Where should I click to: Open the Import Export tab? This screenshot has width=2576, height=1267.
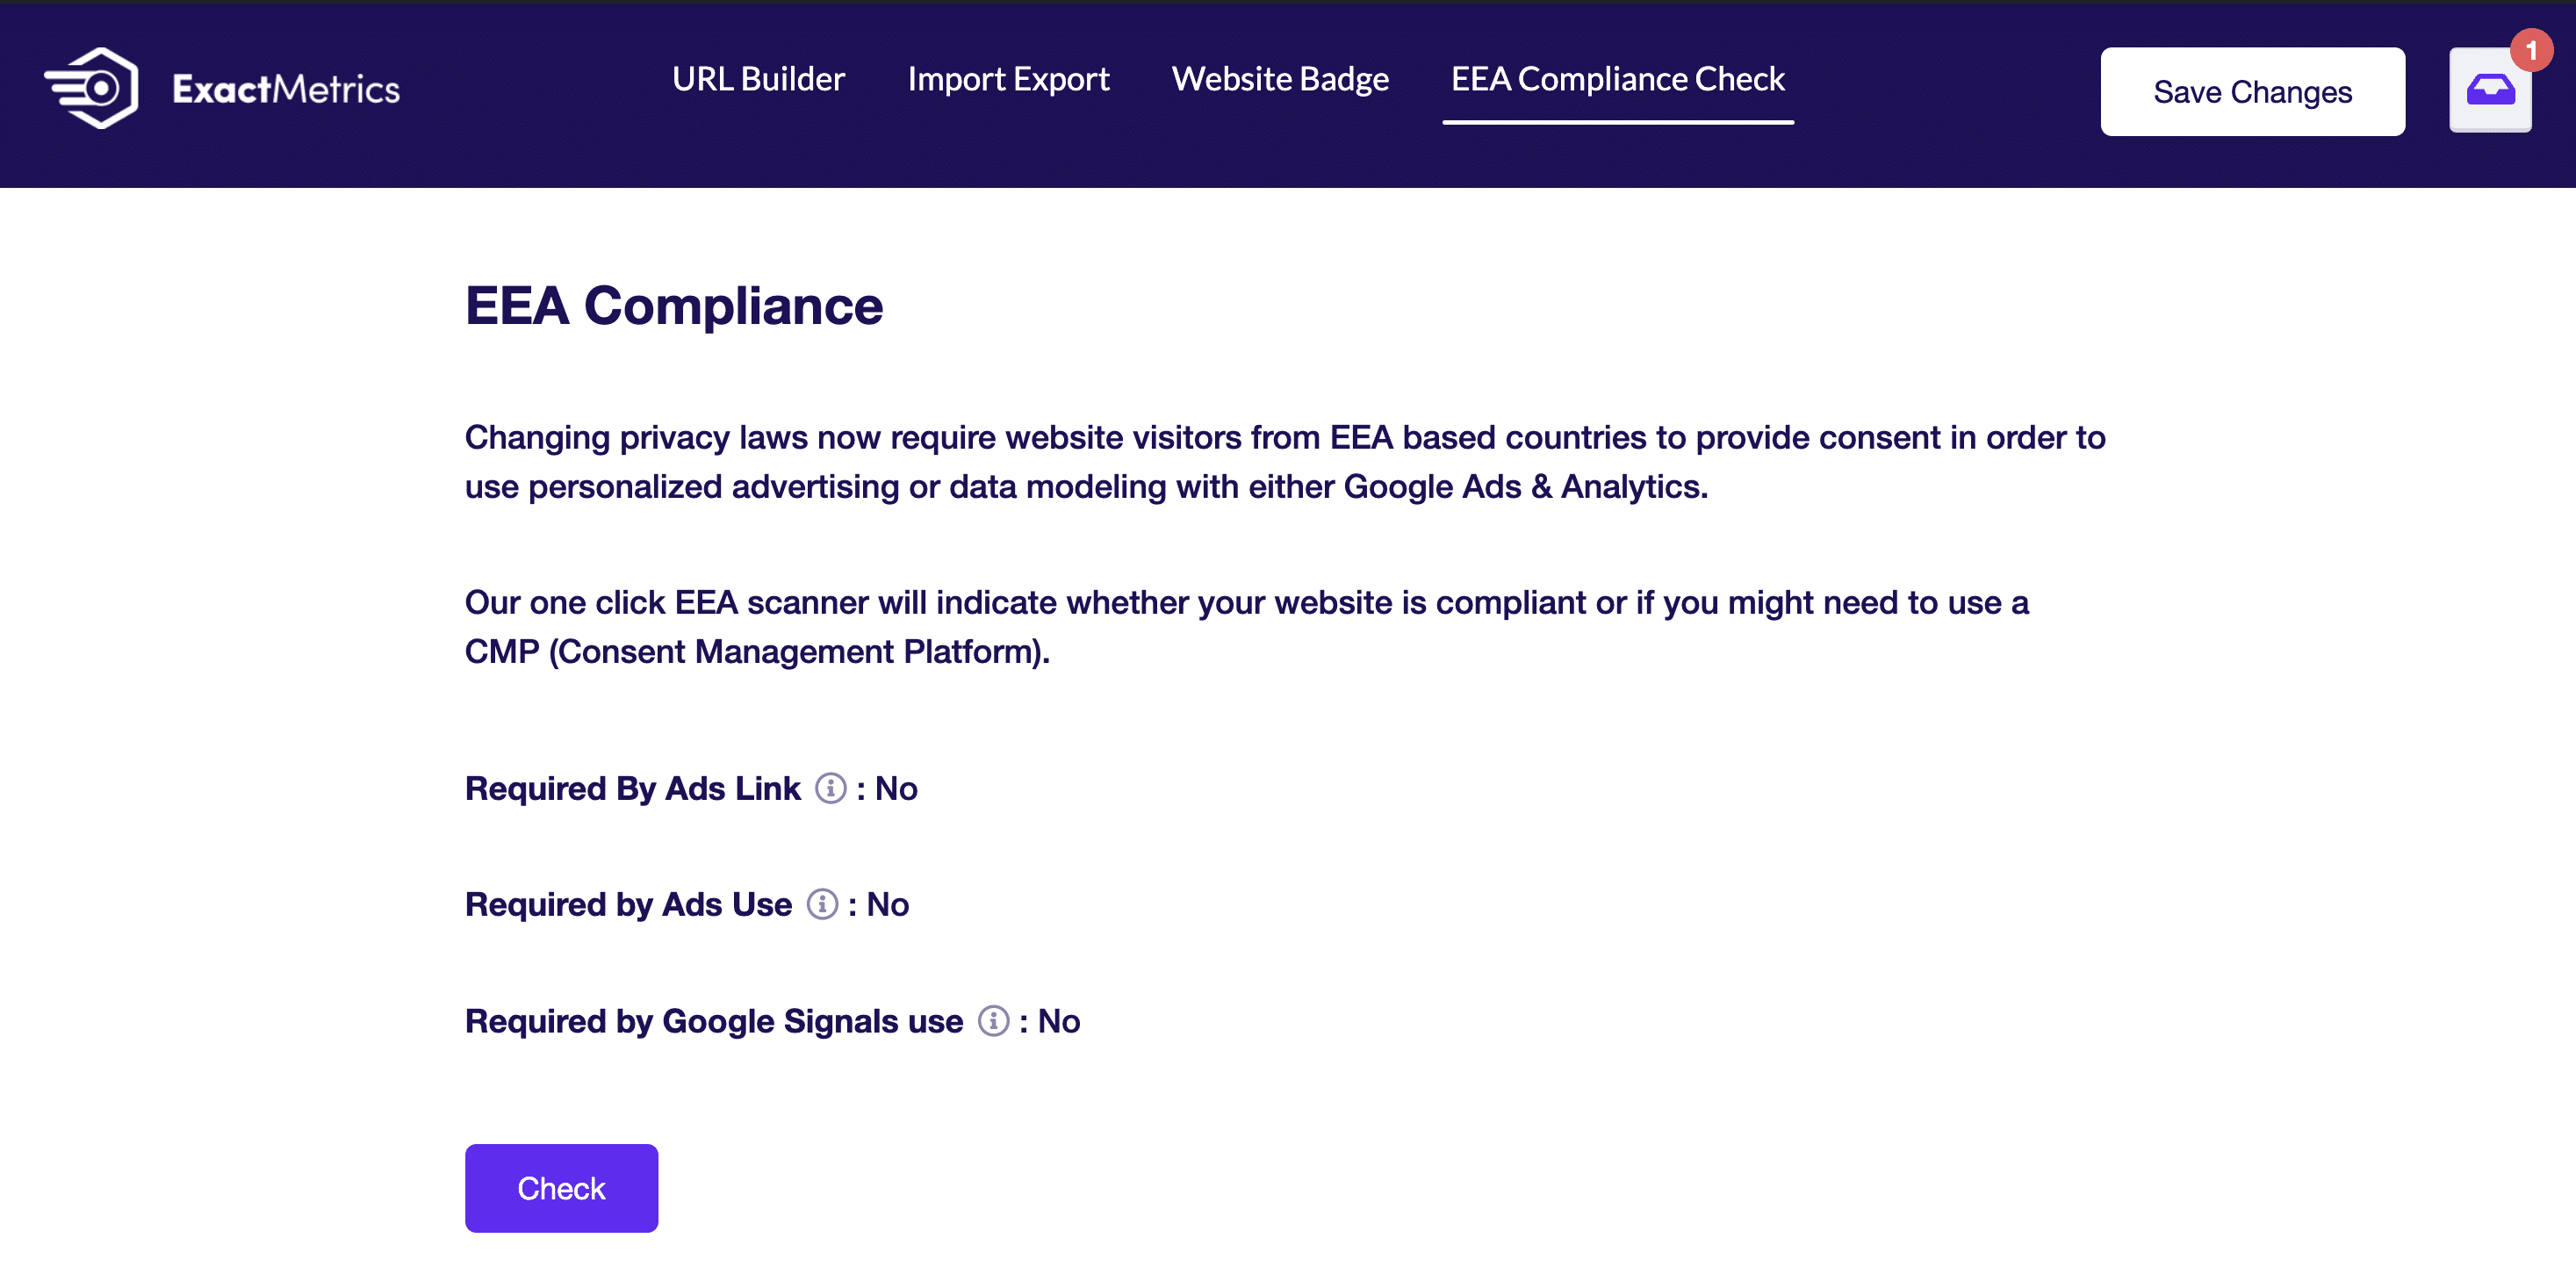pos(1008,79)
